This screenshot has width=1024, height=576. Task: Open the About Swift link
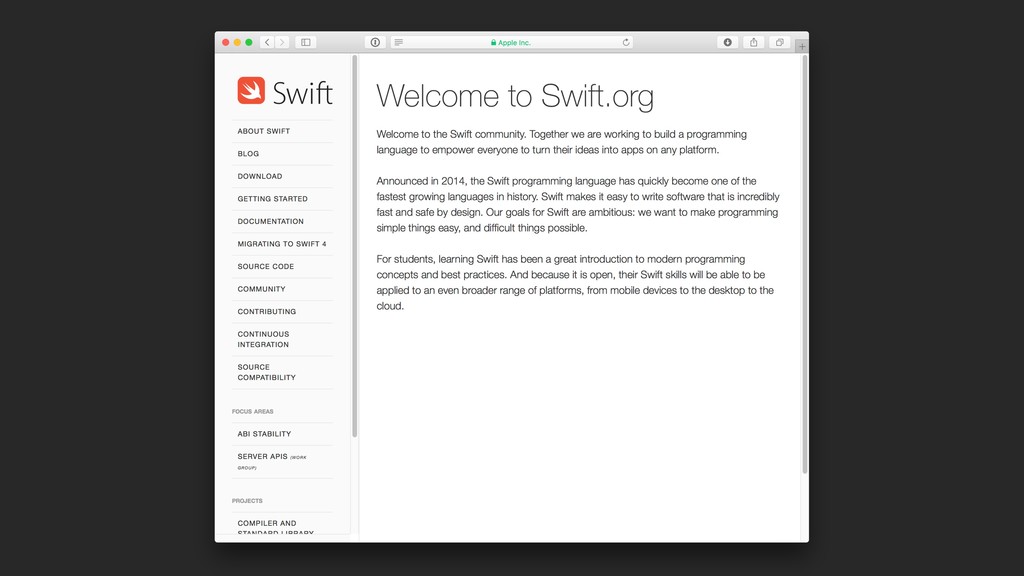click(x=264, y=131)
